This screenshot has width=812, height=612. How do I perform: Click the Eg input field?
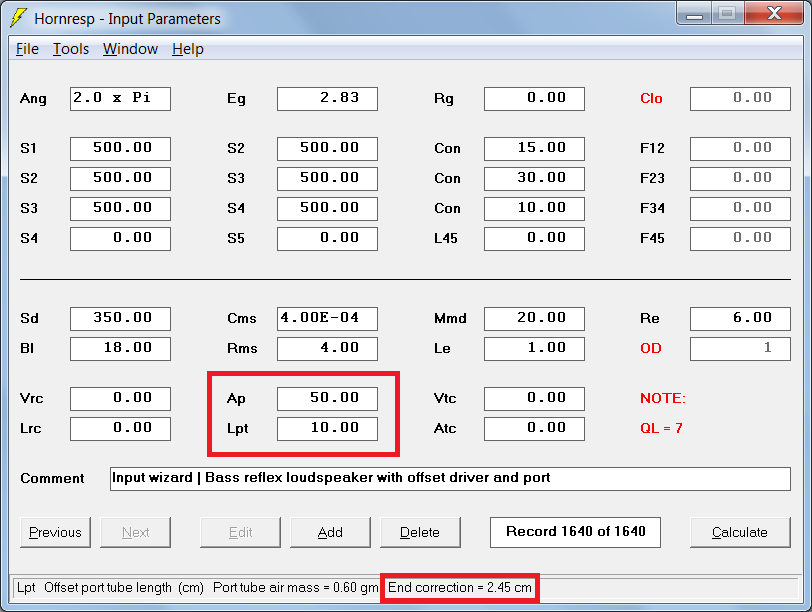pos(327,99)
